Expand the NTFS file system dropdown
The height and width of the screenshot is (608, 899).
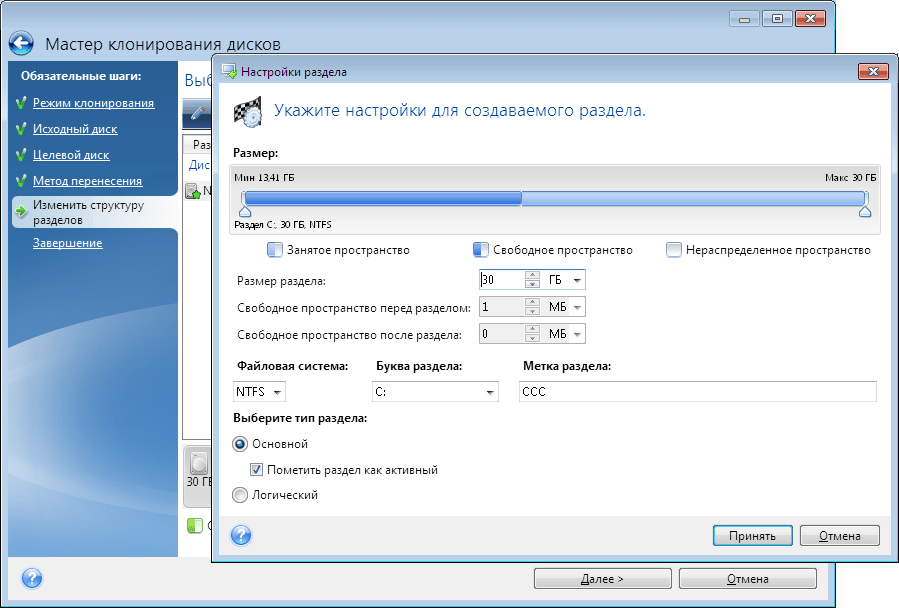click(277, 392)
